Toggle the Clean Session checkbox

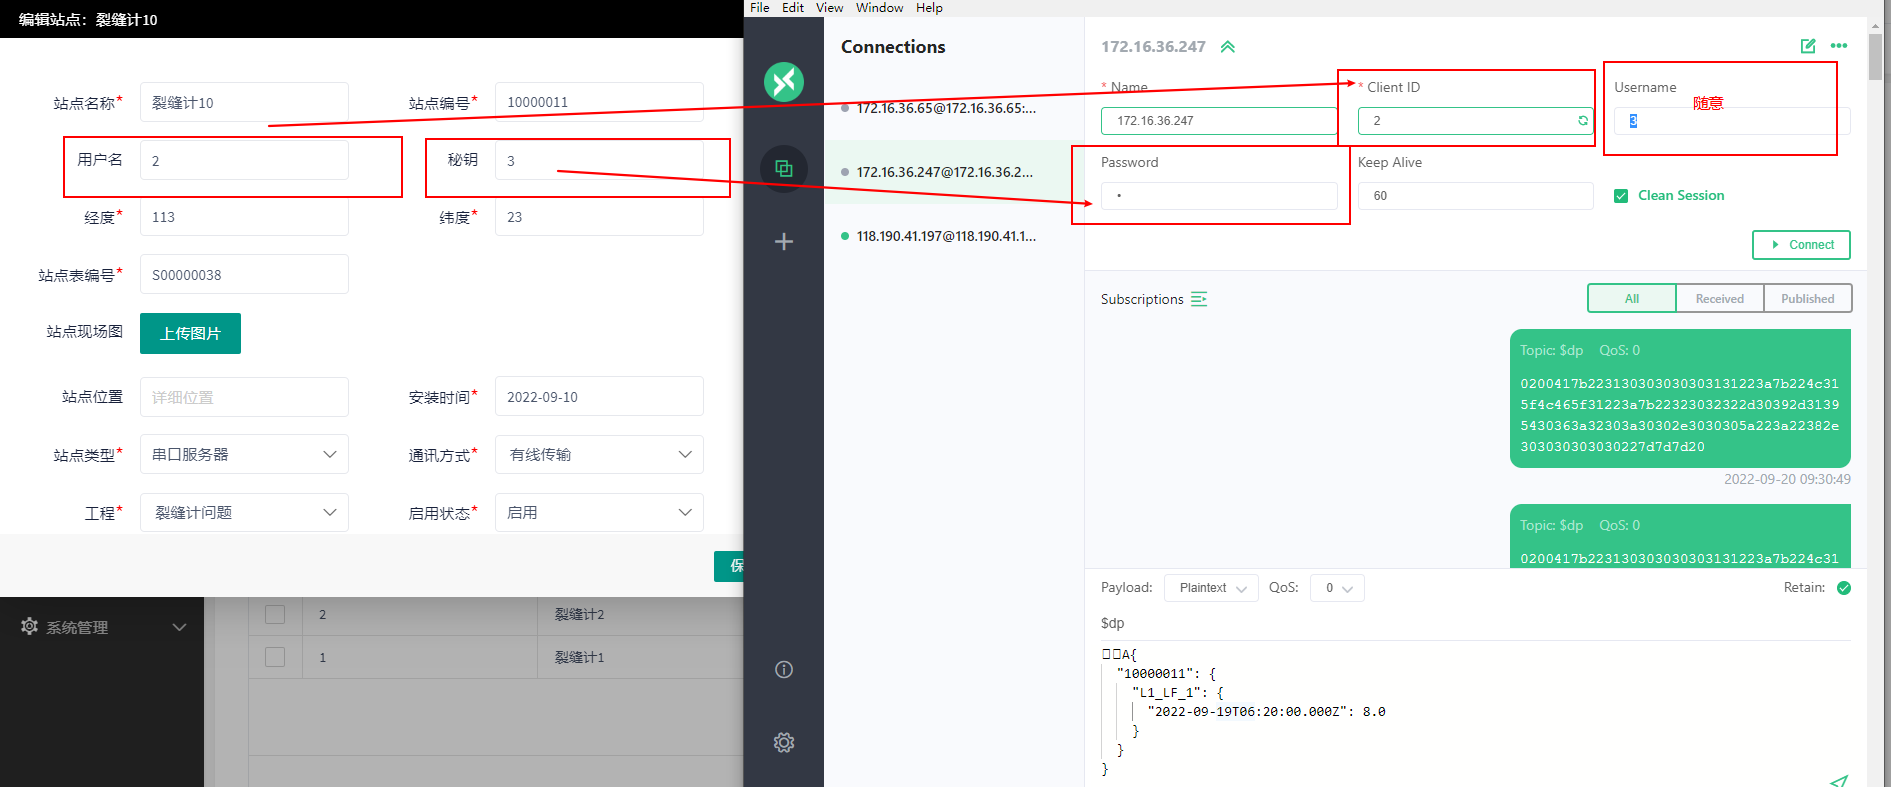(x=1621, y=196)
